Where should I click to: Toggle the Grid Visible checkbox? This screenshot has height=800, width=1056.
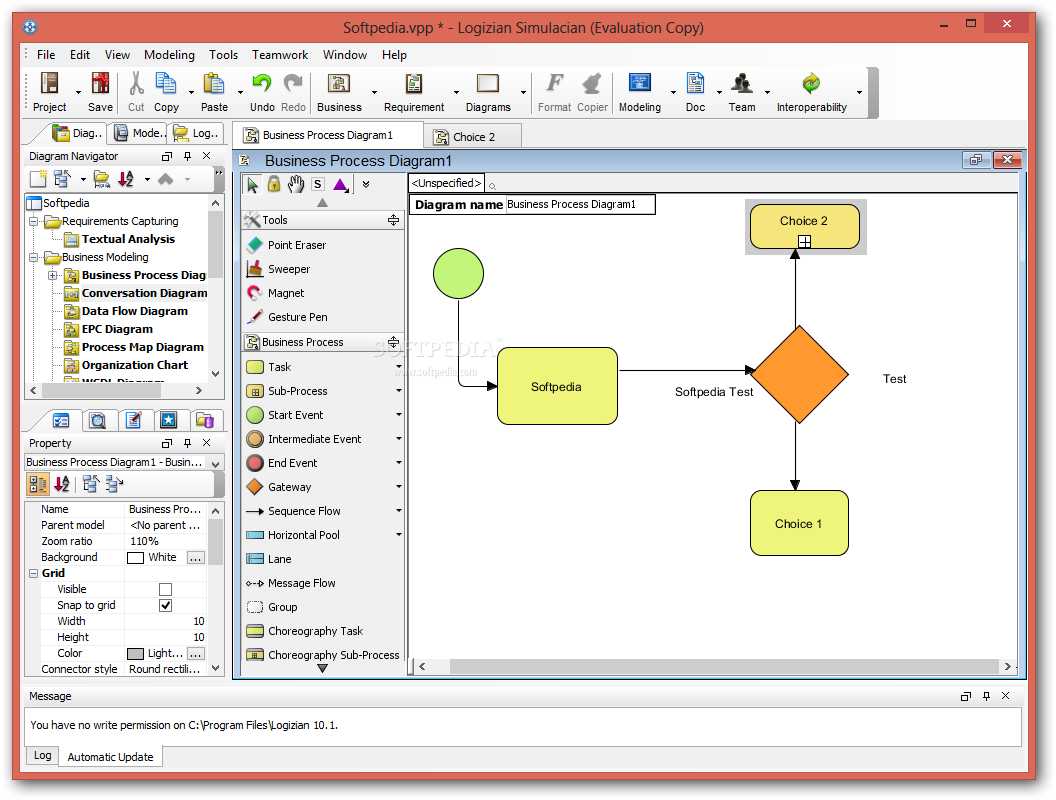pos(165,589)
